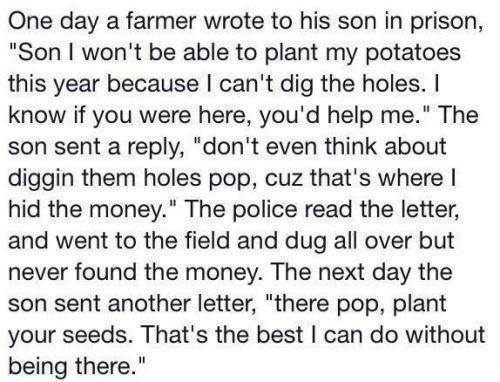
Task: Click the word "know" starting the fourth line
Action: pyautogui.click(x=37, y=115)
